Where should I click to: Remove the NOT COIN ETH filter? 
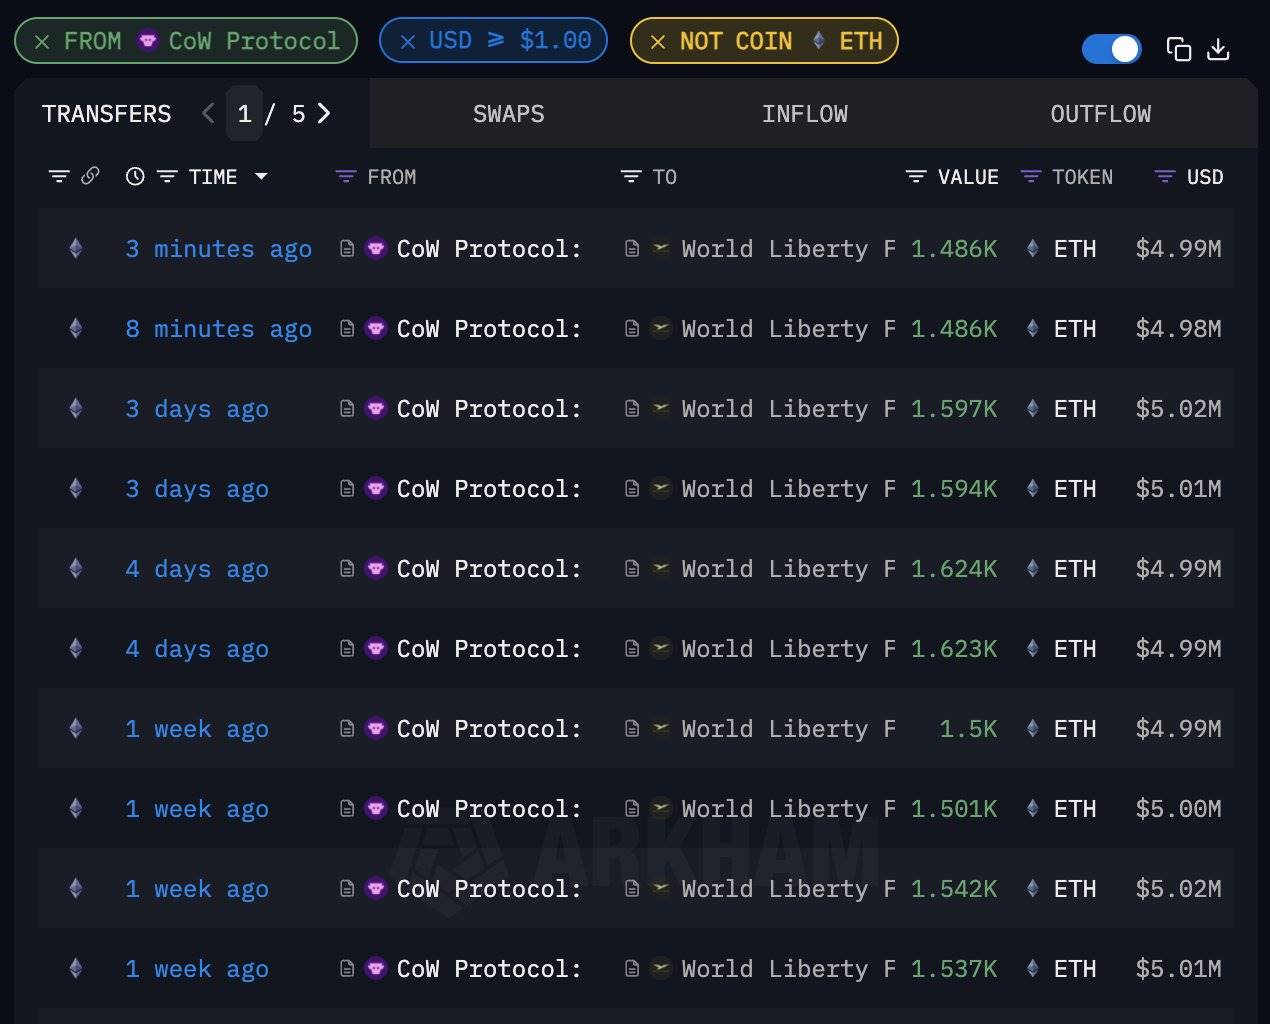[x=658, y=42]
